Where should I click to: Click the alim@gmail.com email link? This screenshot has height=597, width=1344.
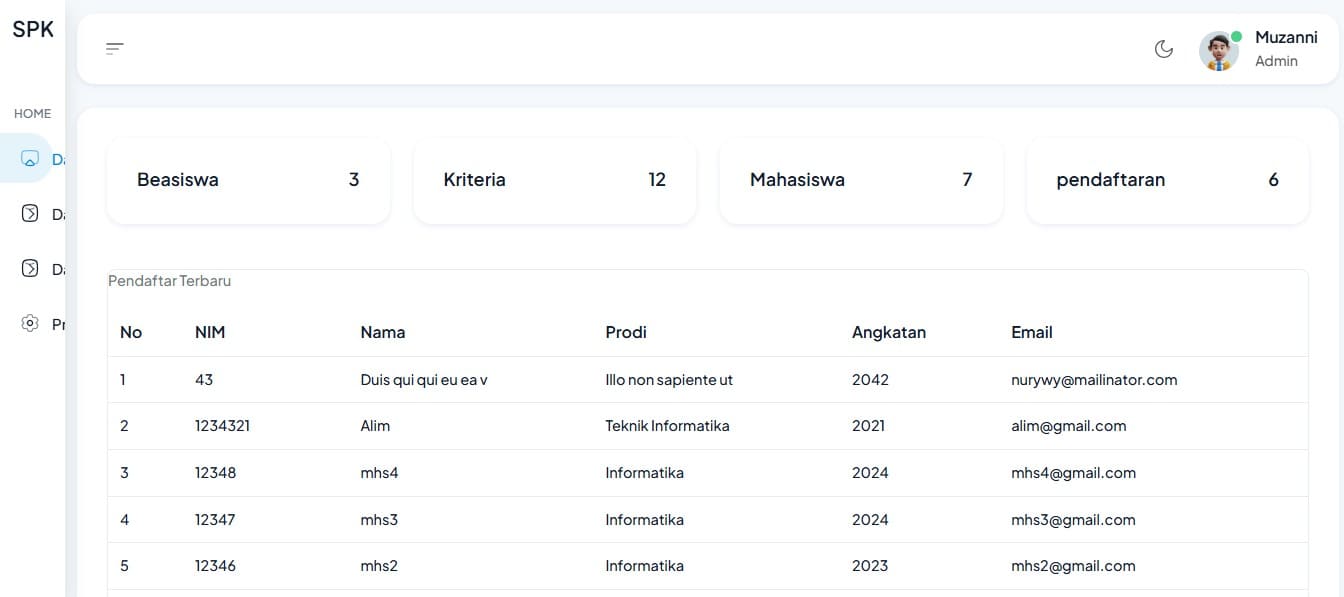coord(1068,425)
